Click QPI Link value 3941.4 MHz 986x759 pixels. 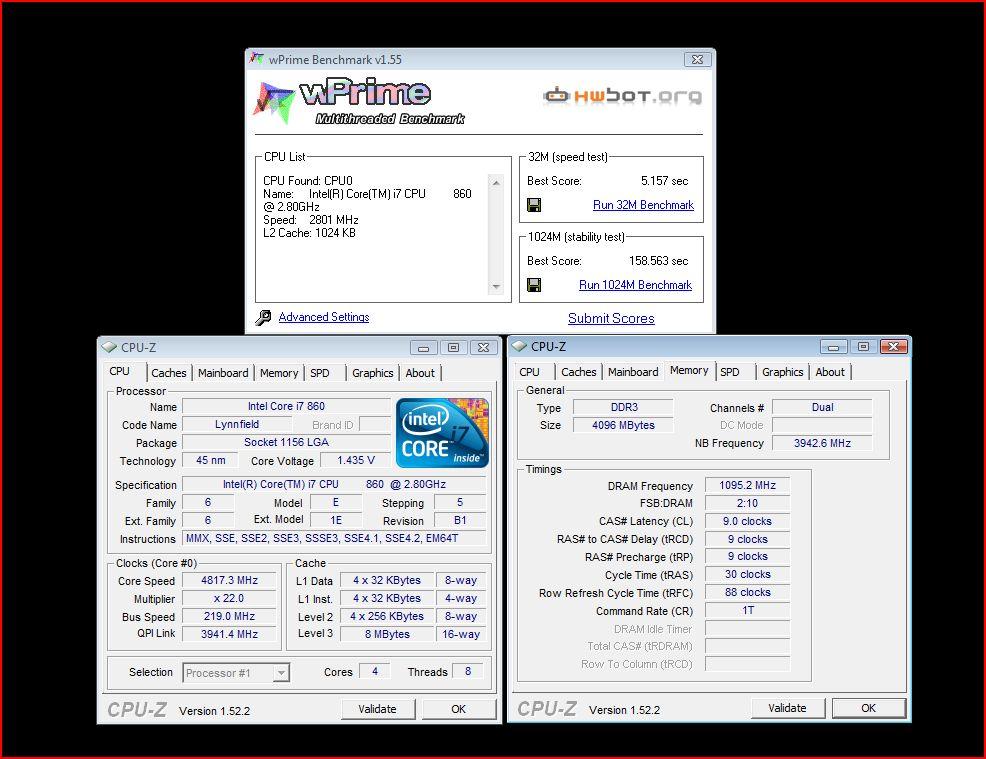click(x=230, y=634)
